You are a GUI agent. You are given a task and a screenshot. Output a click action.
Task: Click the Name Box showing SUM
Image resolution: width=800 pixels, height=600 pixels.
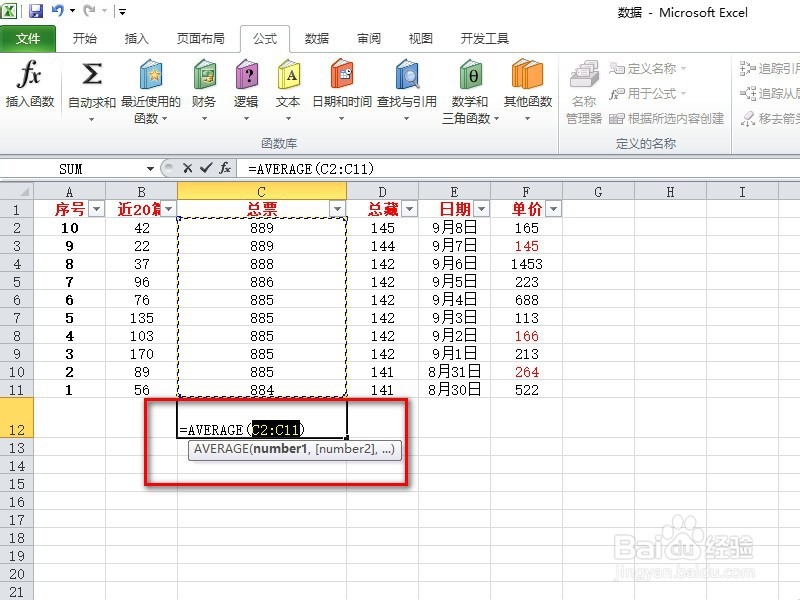click(x=71, y=168)
